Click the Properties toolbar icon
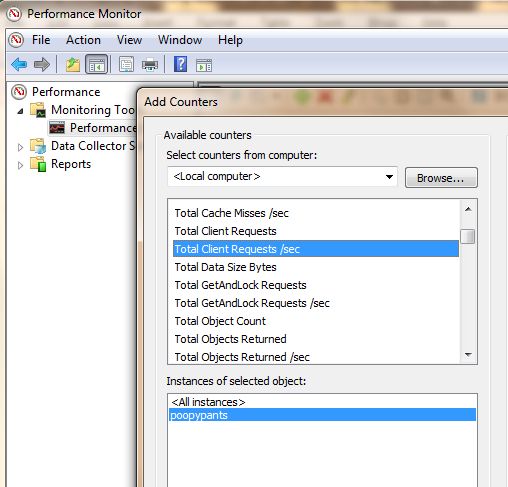The height and width of the screenshot is (487, 508). point(126,64)
